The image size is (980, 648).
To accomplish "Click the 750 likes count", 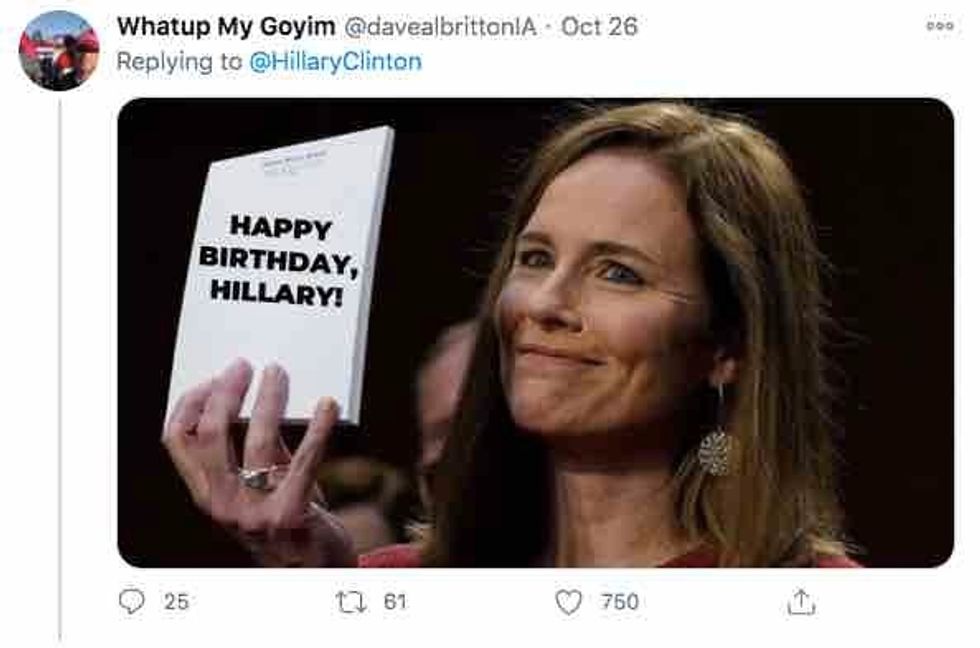I will click(x=619, y=601).
